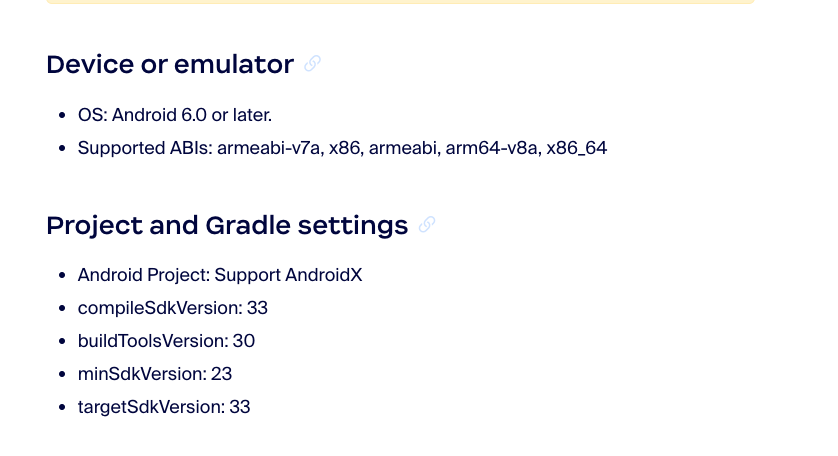Click the targetSdkVersion: 33 line
This screenshot has height=456, width=838.
[164, 407]
